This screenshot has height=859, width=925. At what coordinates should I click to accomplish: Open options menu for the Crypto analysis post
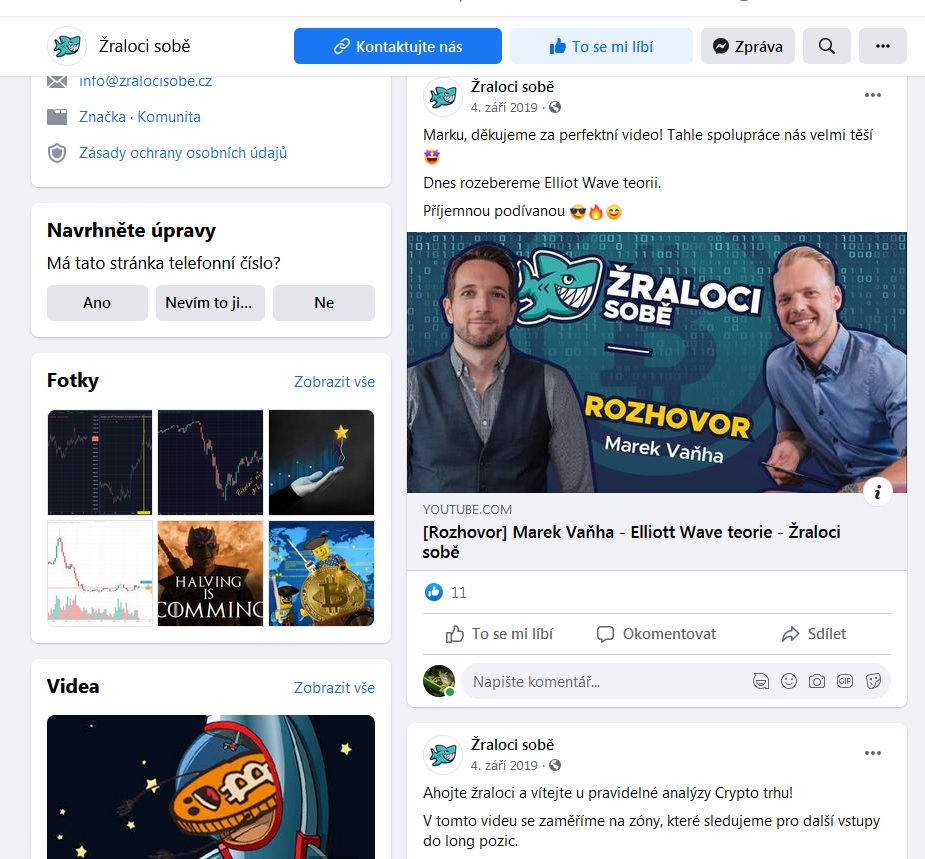(872, 753)
